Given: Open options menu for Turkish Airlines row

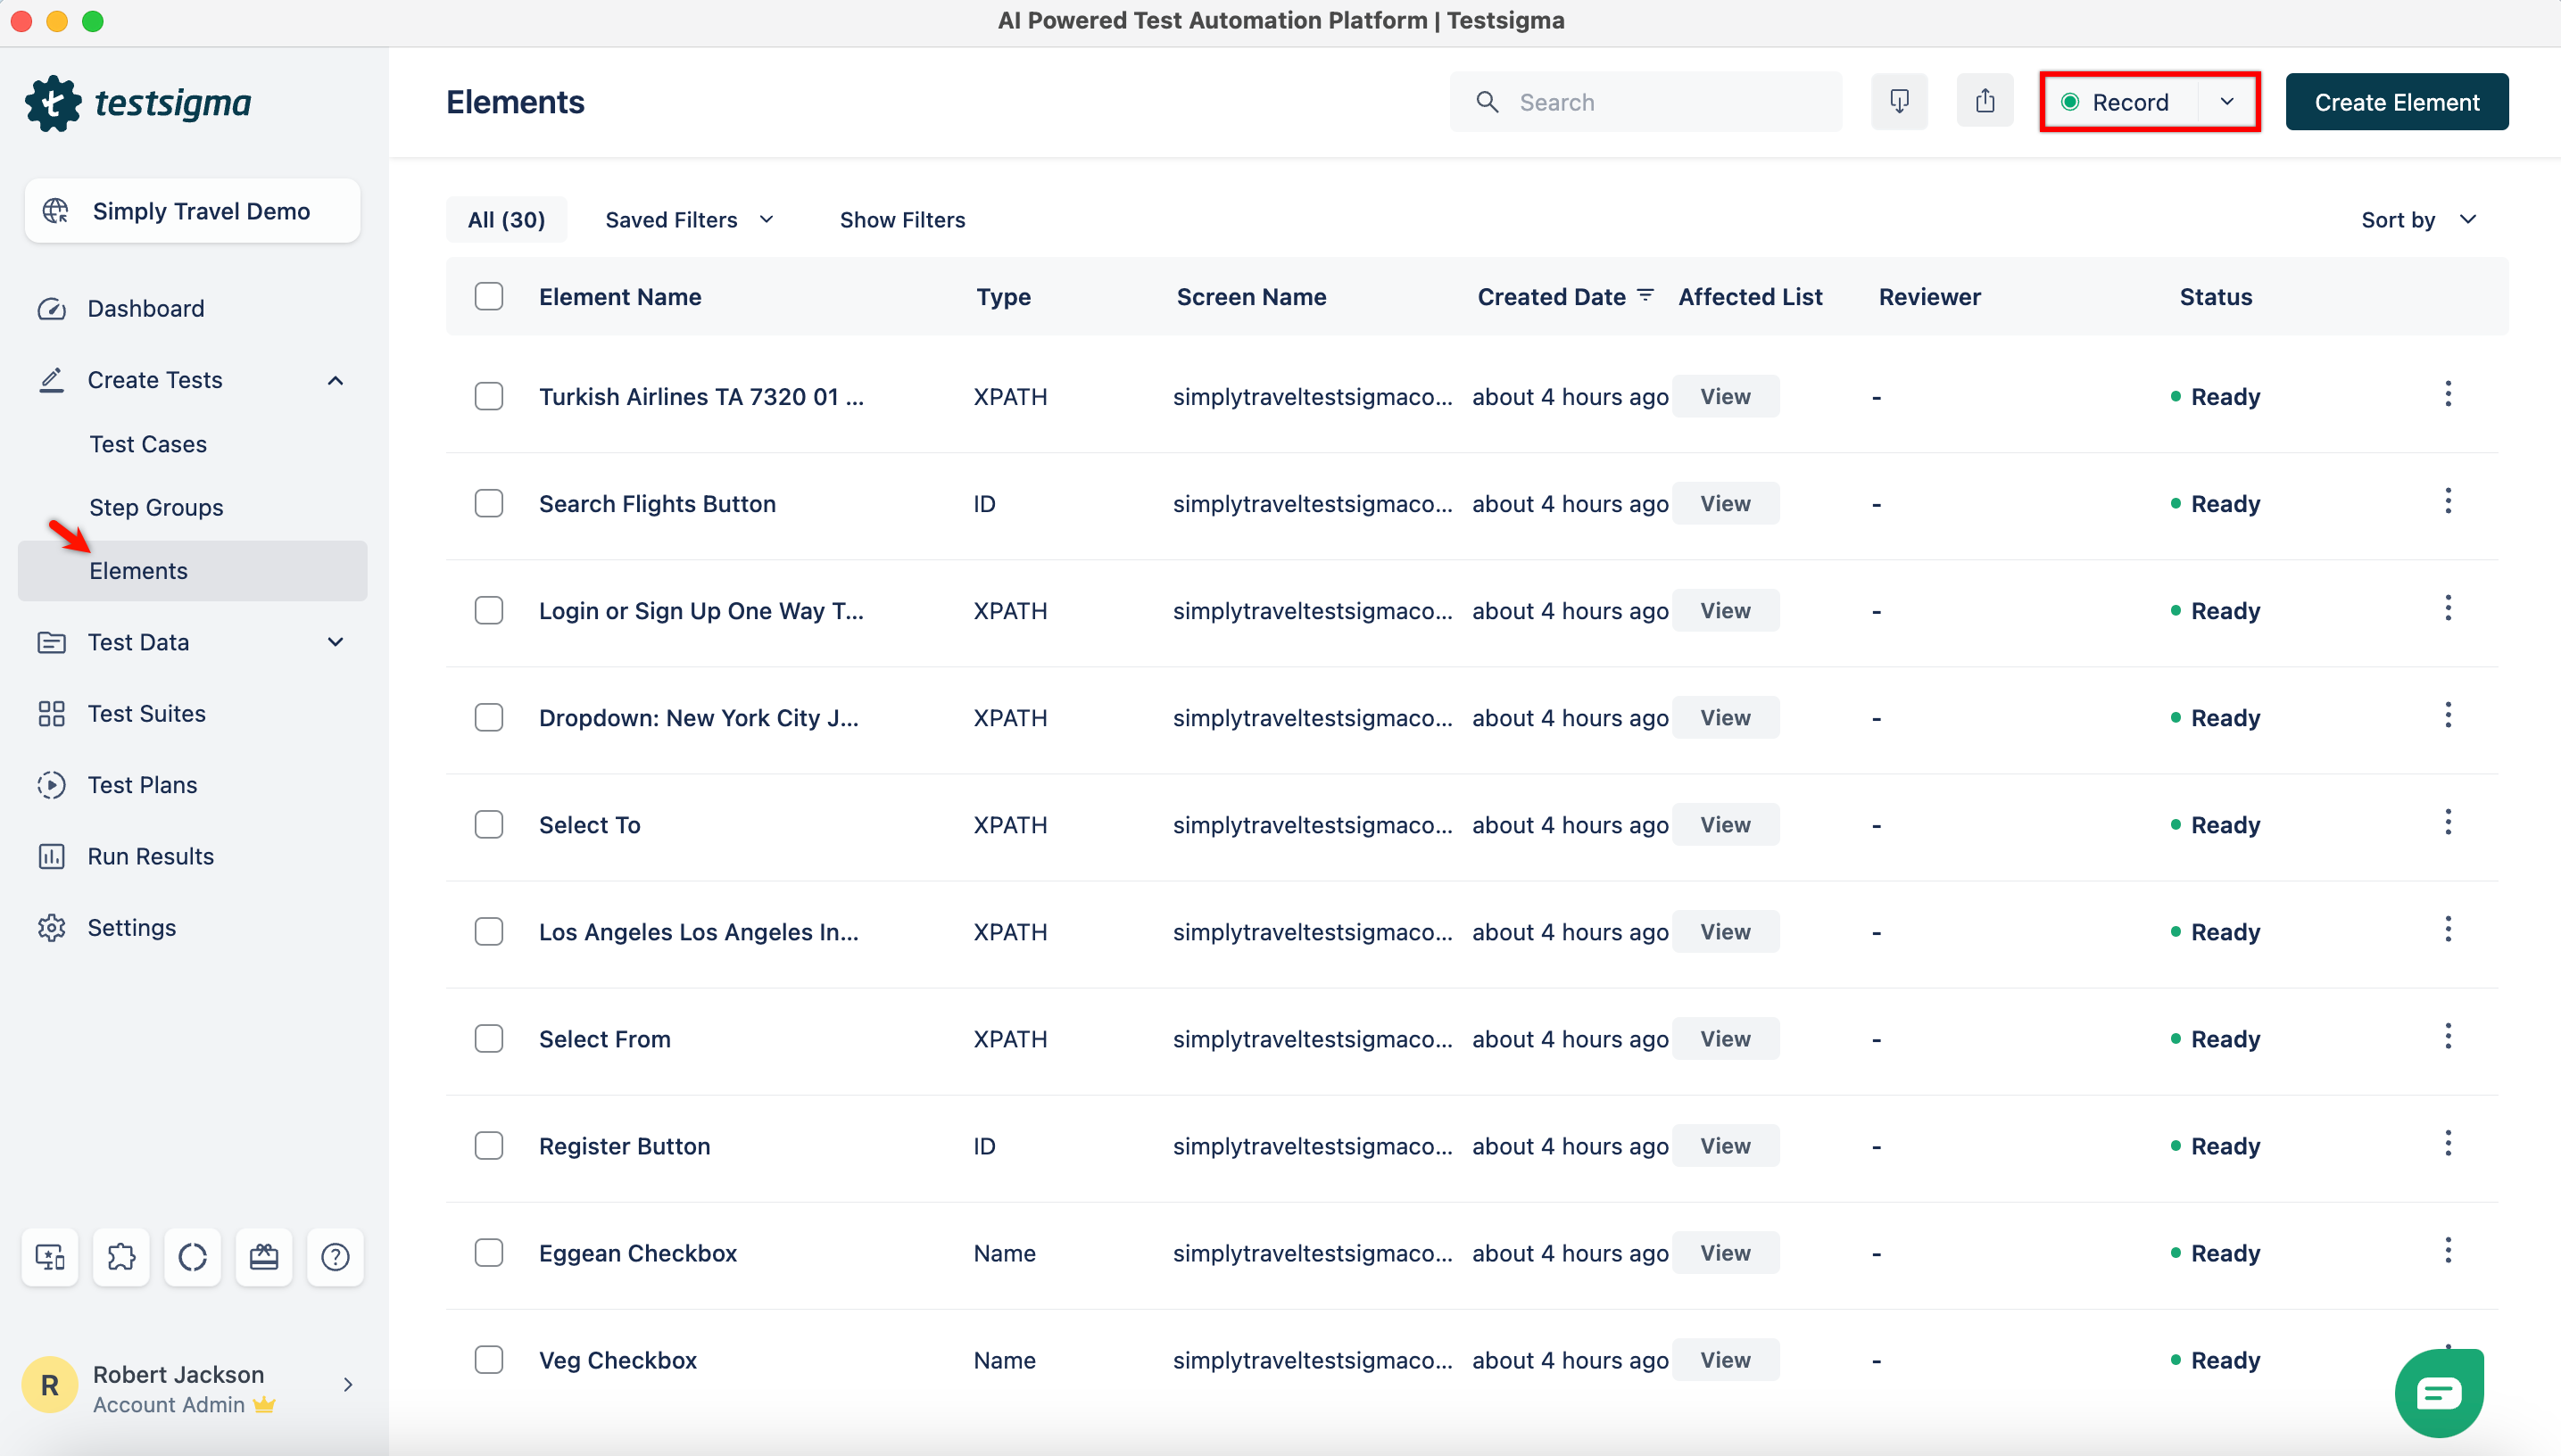Looking at the screenshot, I should click(x=2448, y=394).
